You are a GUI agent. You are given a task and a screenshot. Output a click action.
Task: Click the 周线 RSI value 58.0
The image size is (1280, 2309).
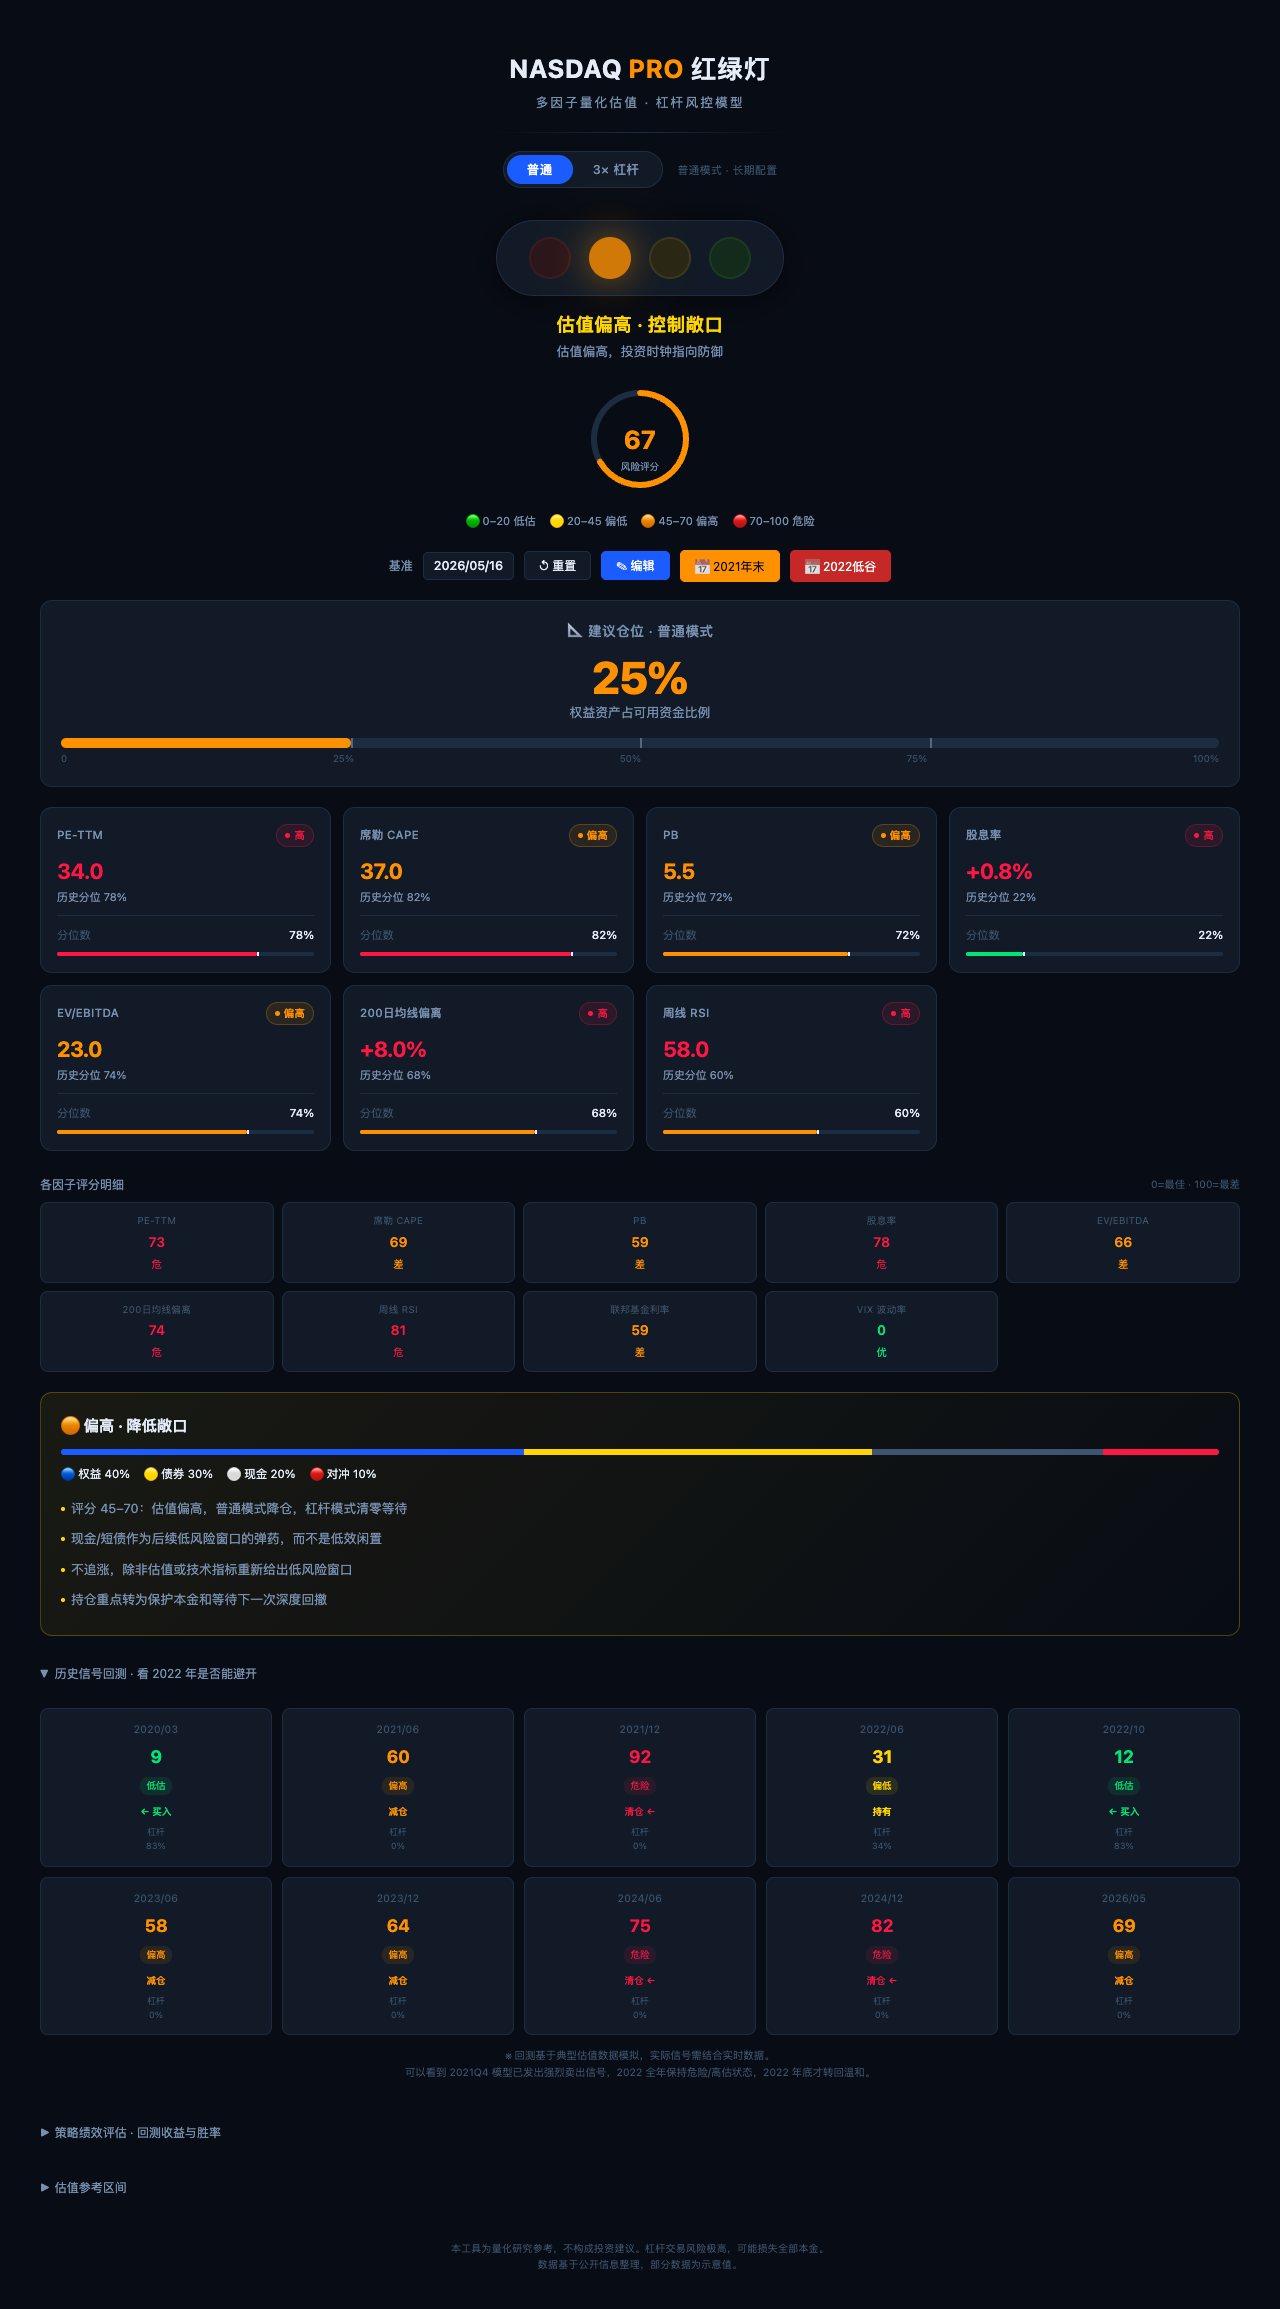pyautogui.click(x=686, y=1050)
